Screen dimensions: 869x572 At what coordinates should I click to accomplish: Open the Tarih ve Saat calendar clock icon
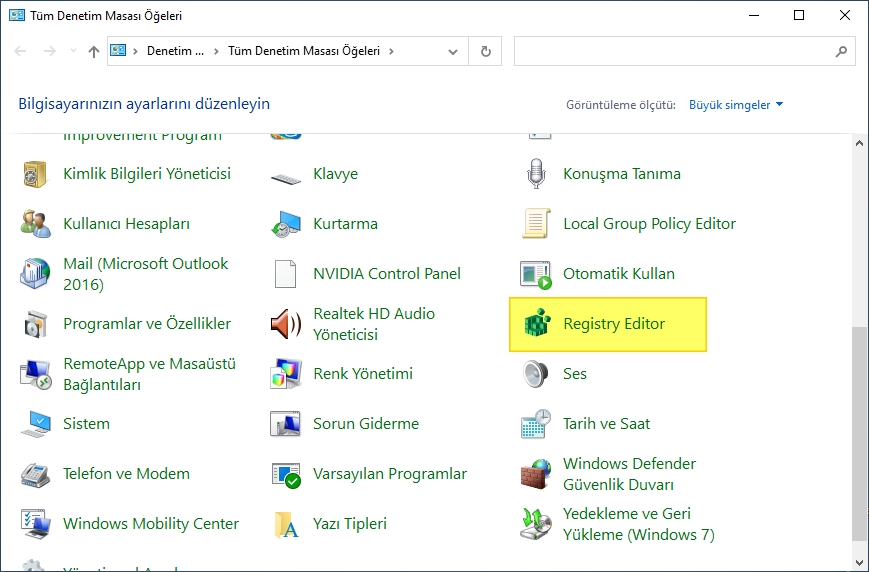tap(536, 424)
